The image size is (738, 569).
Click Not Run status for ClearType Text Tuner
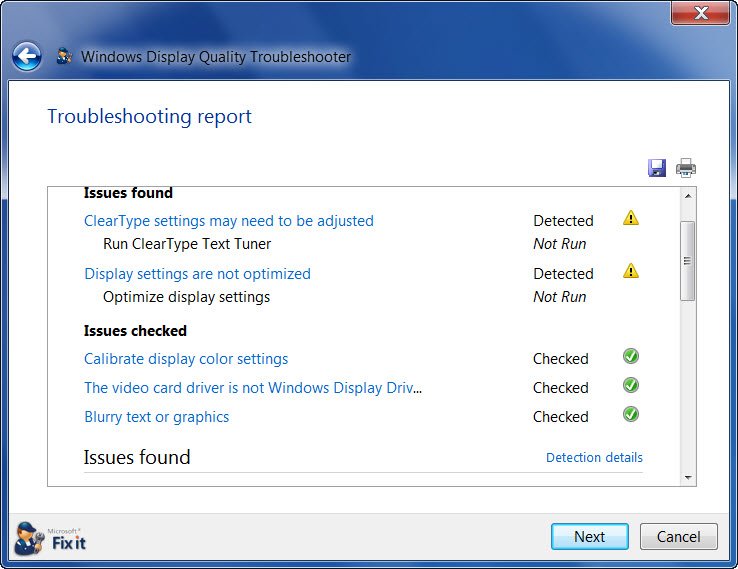pos(560,244)
